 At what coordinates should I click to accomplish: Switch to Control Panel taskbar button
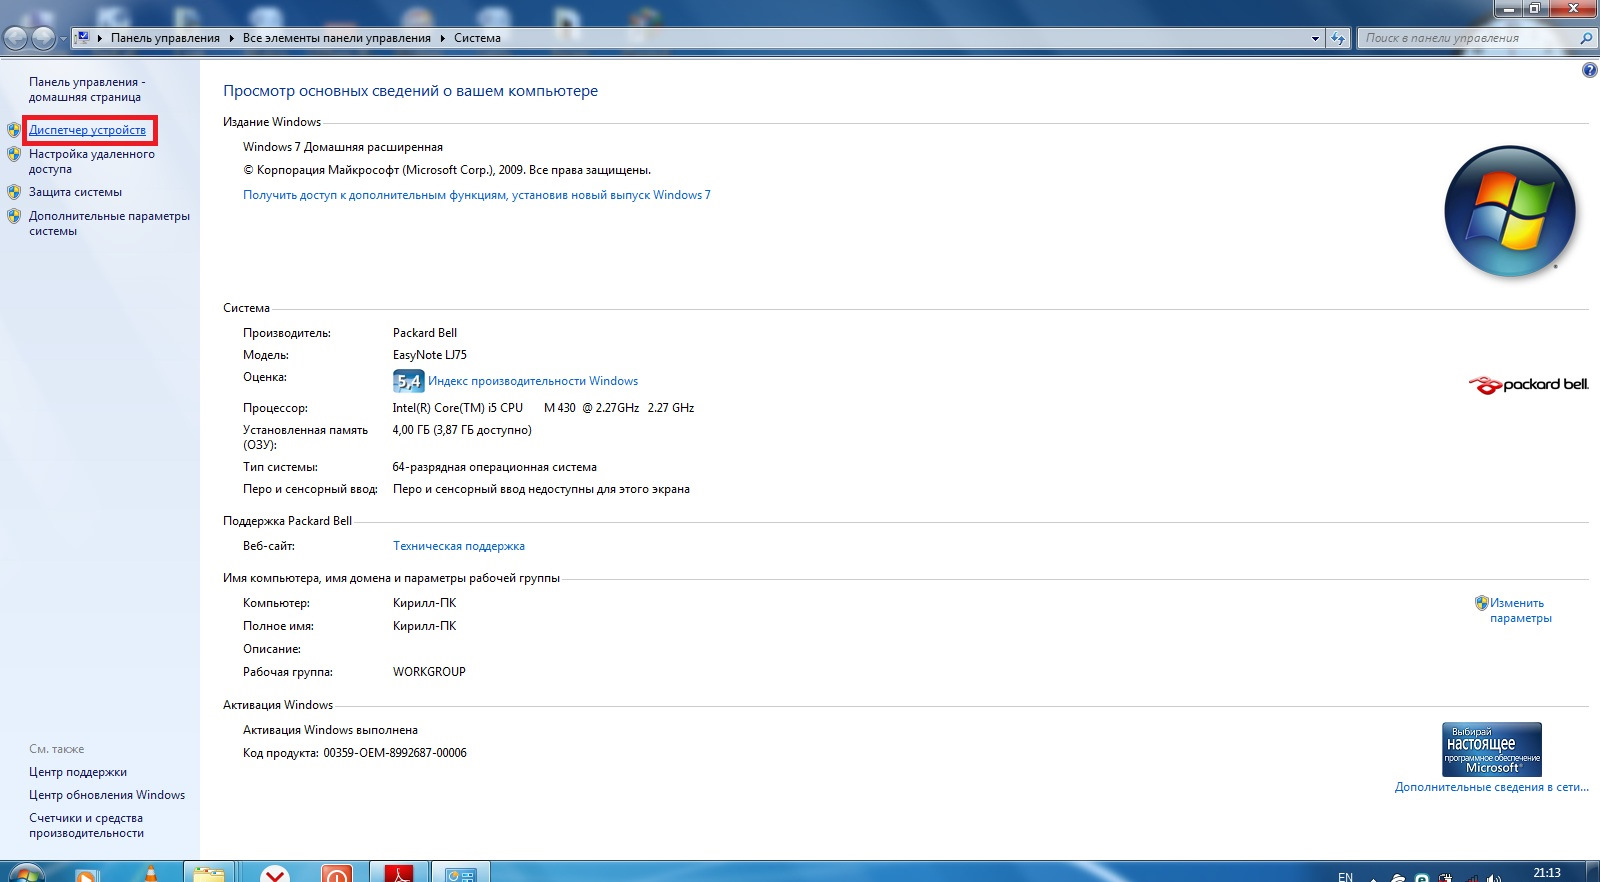[x=461, y=873]
